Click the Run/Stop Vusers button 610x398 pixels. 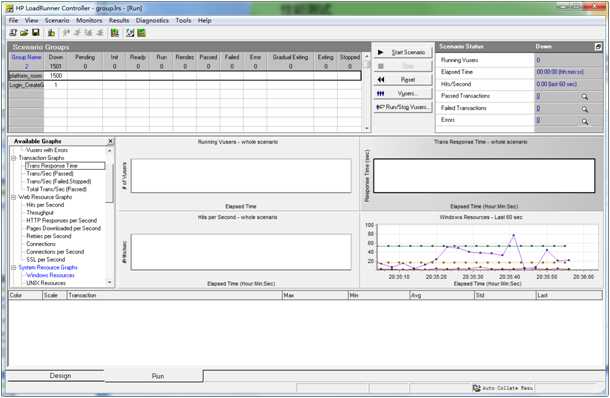(x=403, y=107)
